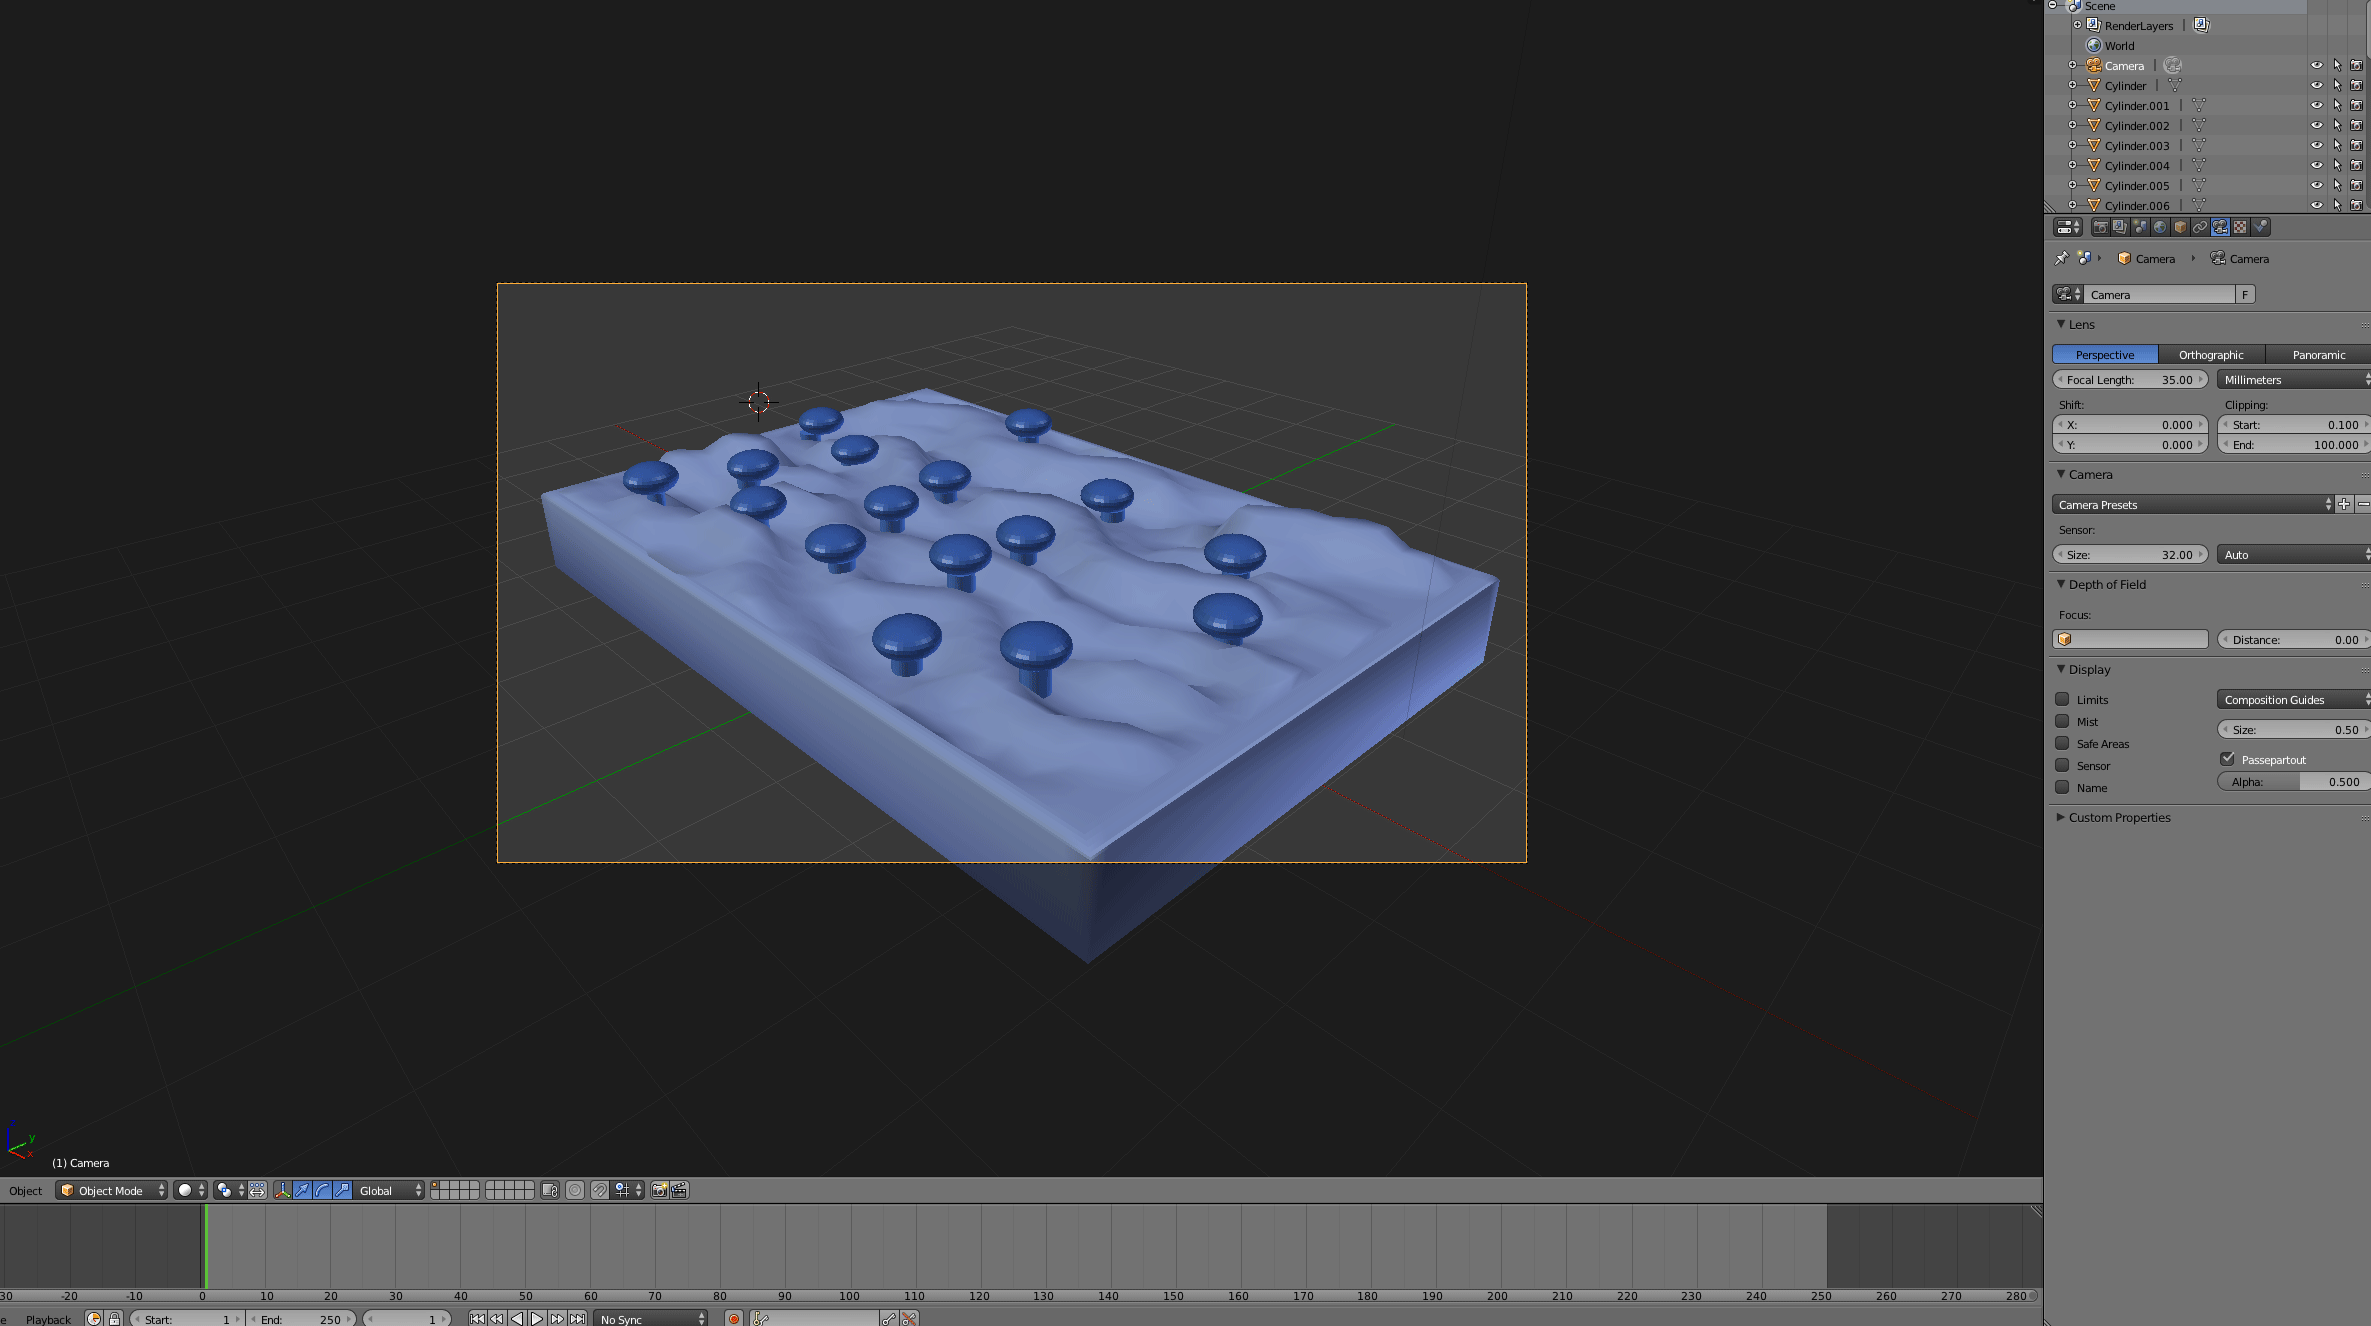Open the Render properties tab

[x=2100, y=227]
